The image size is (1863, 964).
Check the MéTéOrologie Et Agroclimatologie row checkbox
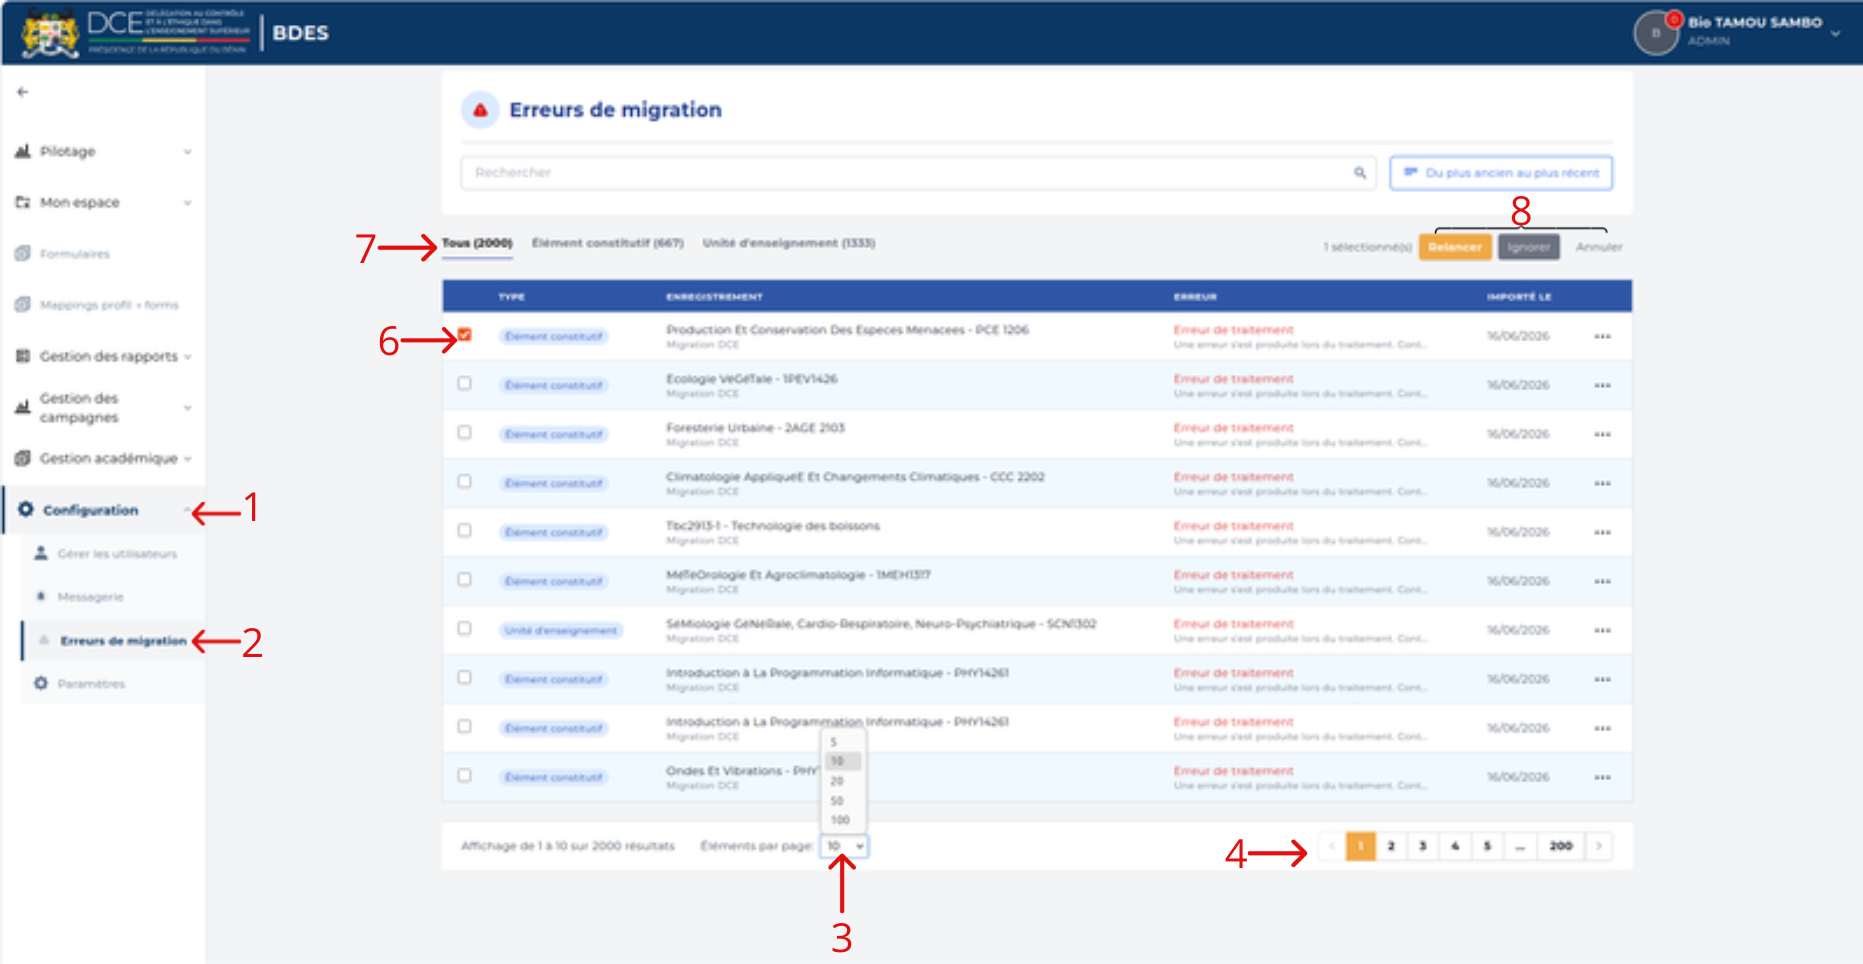pyautogui.click(x=464, y=579)
